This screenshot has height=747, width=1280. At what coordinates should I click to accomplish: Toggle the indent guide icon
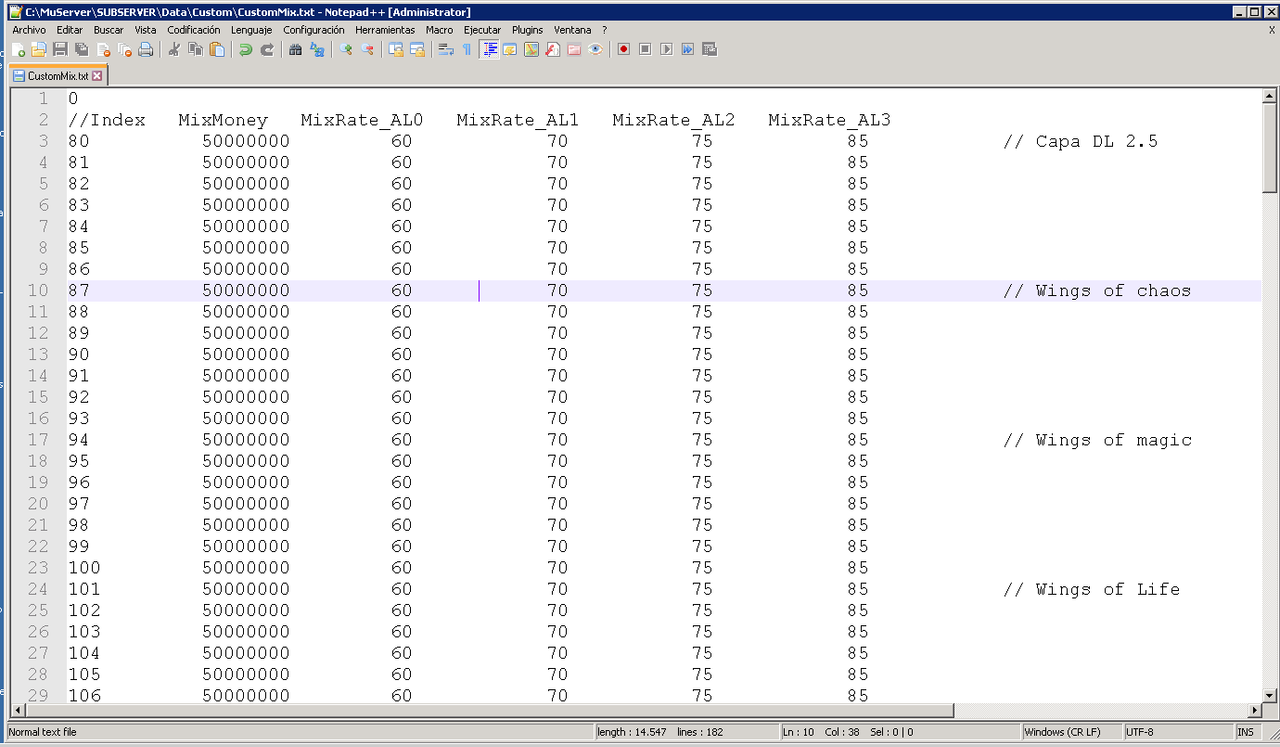point(490,49)
